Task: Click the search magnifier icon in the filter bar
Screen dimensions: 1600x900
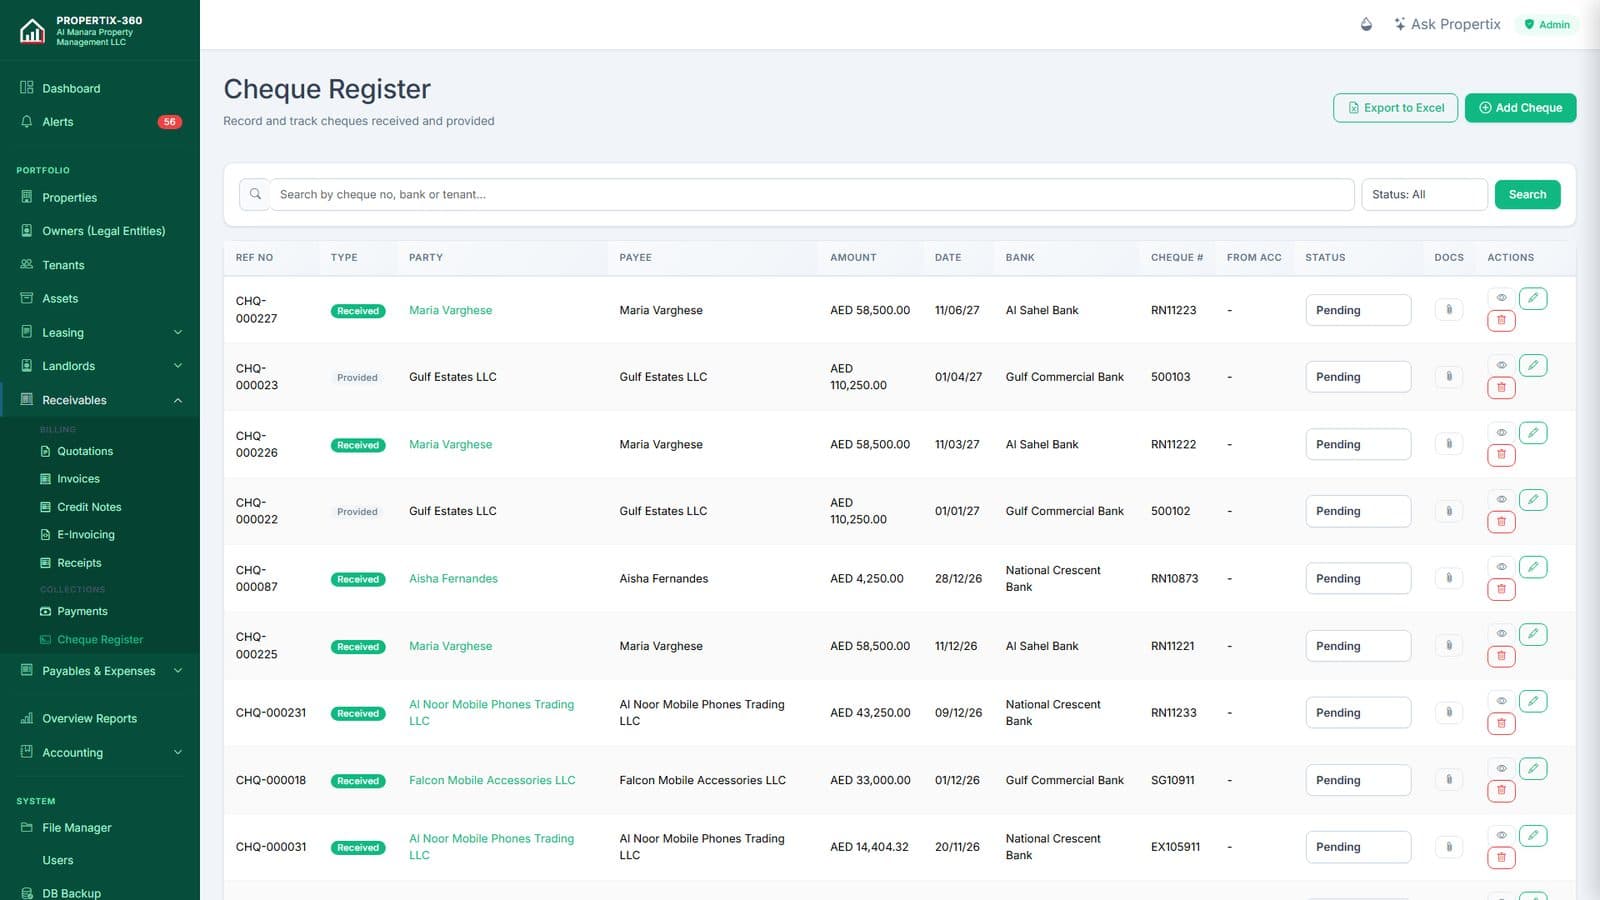Action: click(x=255, y=194)
